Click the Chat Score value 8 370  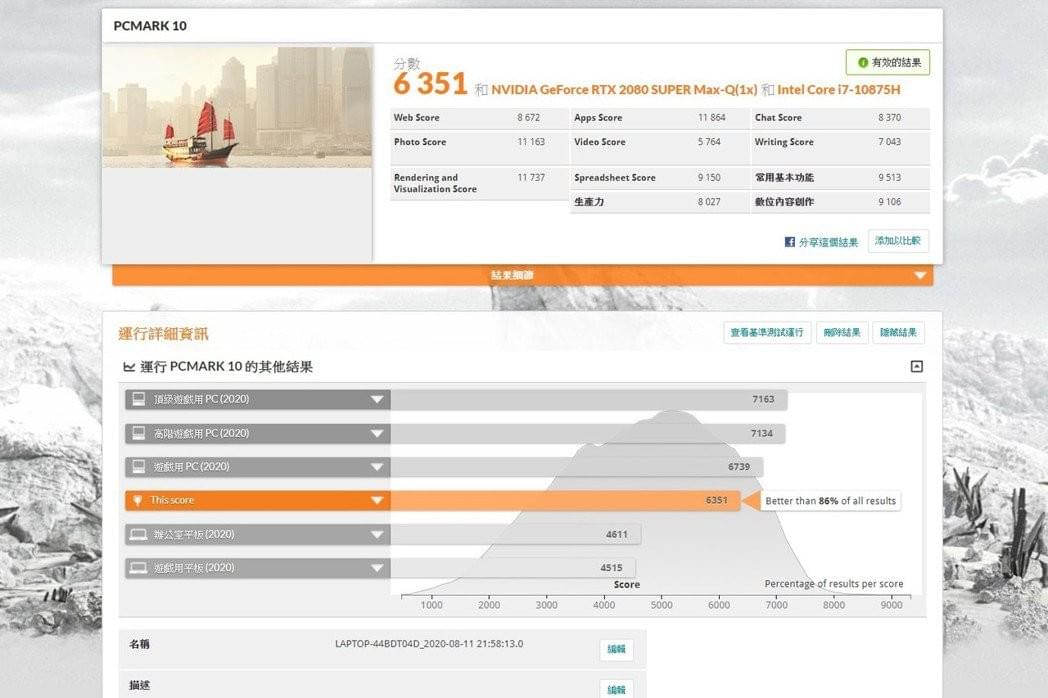(x=890, y=118)
